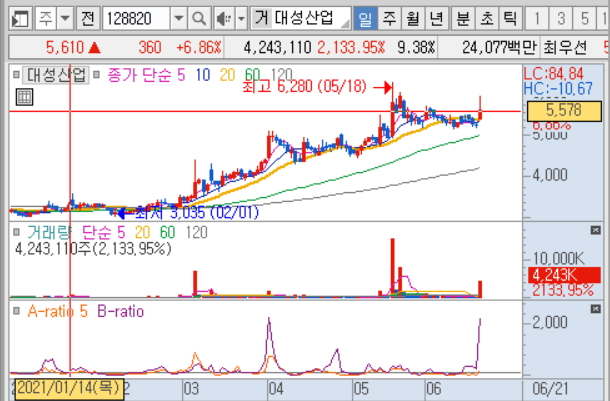The height and width of the screenshot is (401, 610).
Task: Select the 주 weekly chart tab
Action: (x=389, y=18)
